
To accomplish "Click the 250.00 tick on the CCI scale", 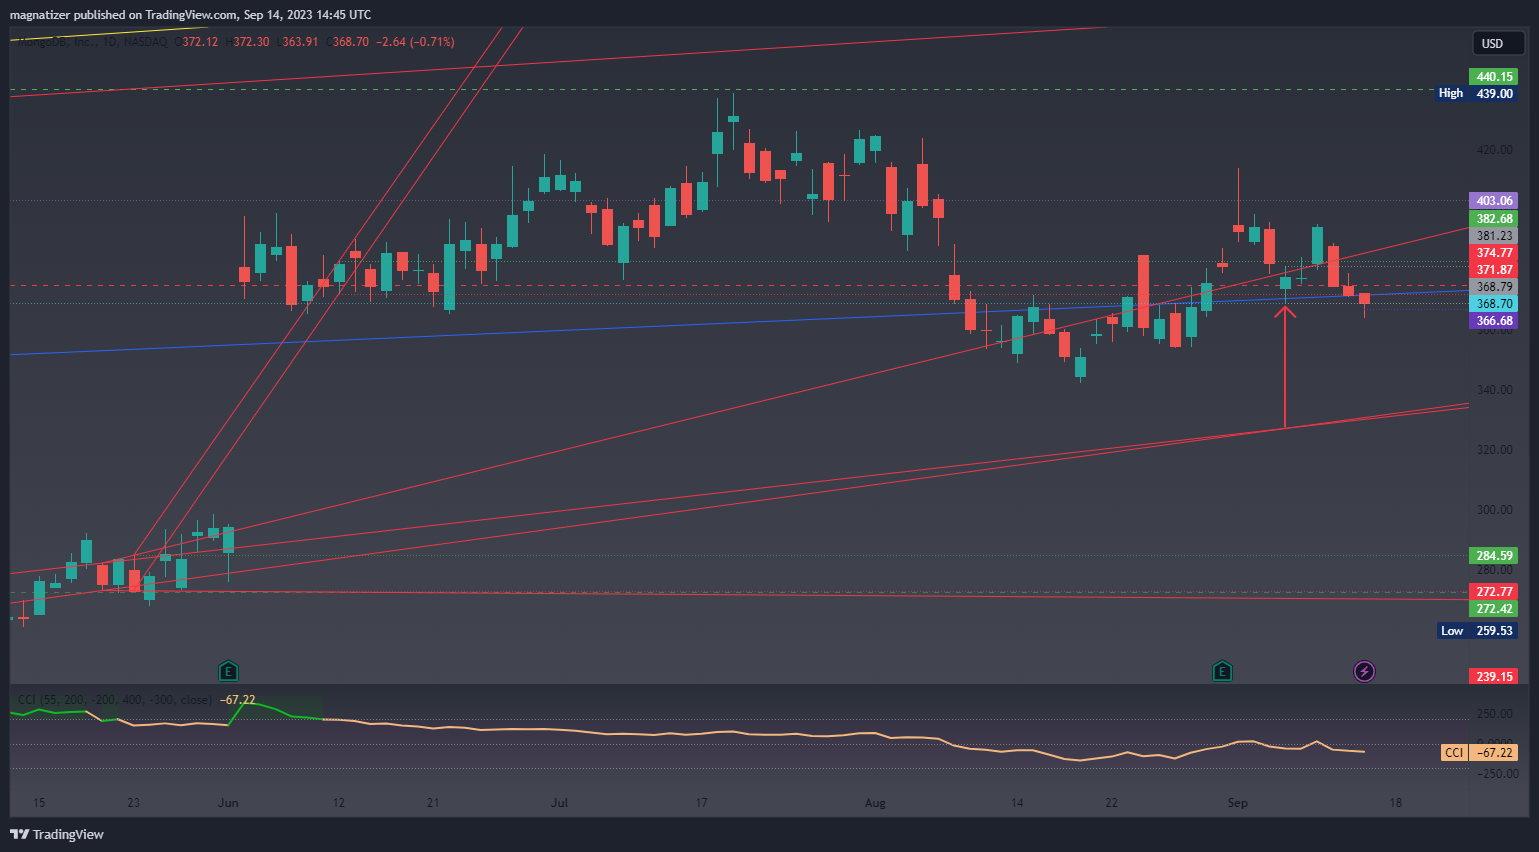I will click(x=1494, y=714).
